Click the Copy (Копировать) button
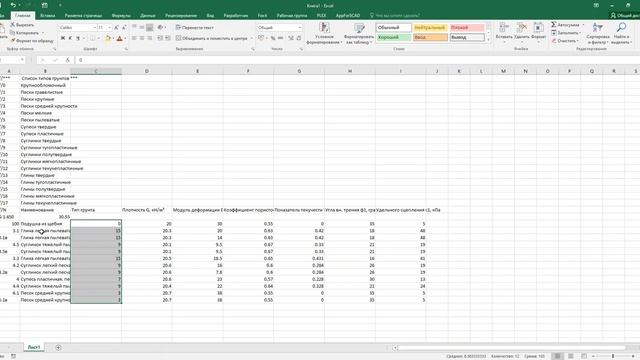 [24, 33]
